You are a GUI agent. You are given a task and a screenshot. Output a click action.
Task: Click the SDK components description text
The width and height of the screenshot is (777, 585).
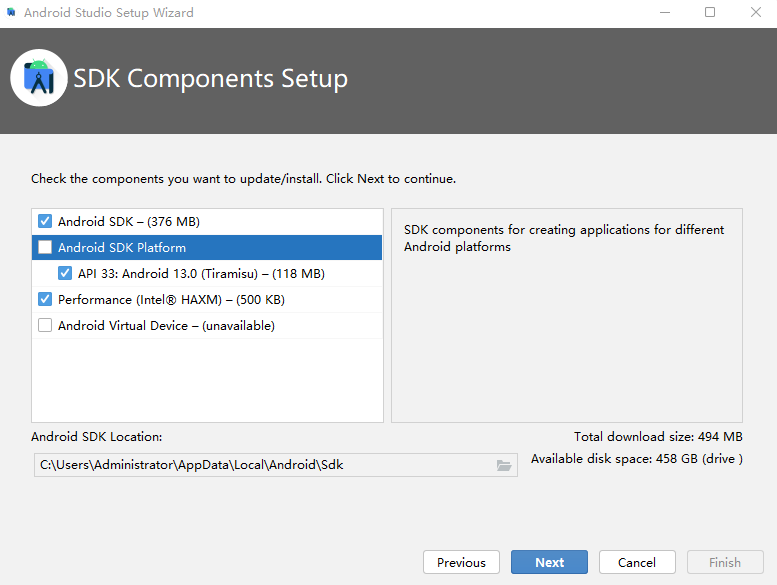pyautogui.click(x=564, y=238)
